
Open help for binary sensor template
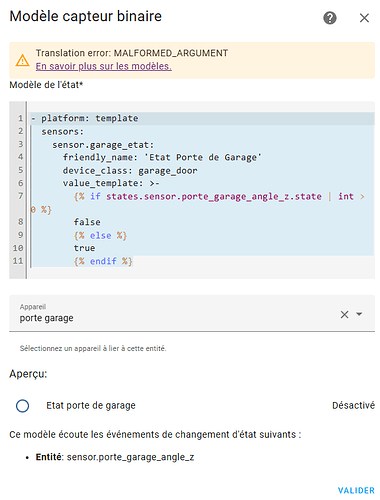pyautogui.click(x=330, y=18)
